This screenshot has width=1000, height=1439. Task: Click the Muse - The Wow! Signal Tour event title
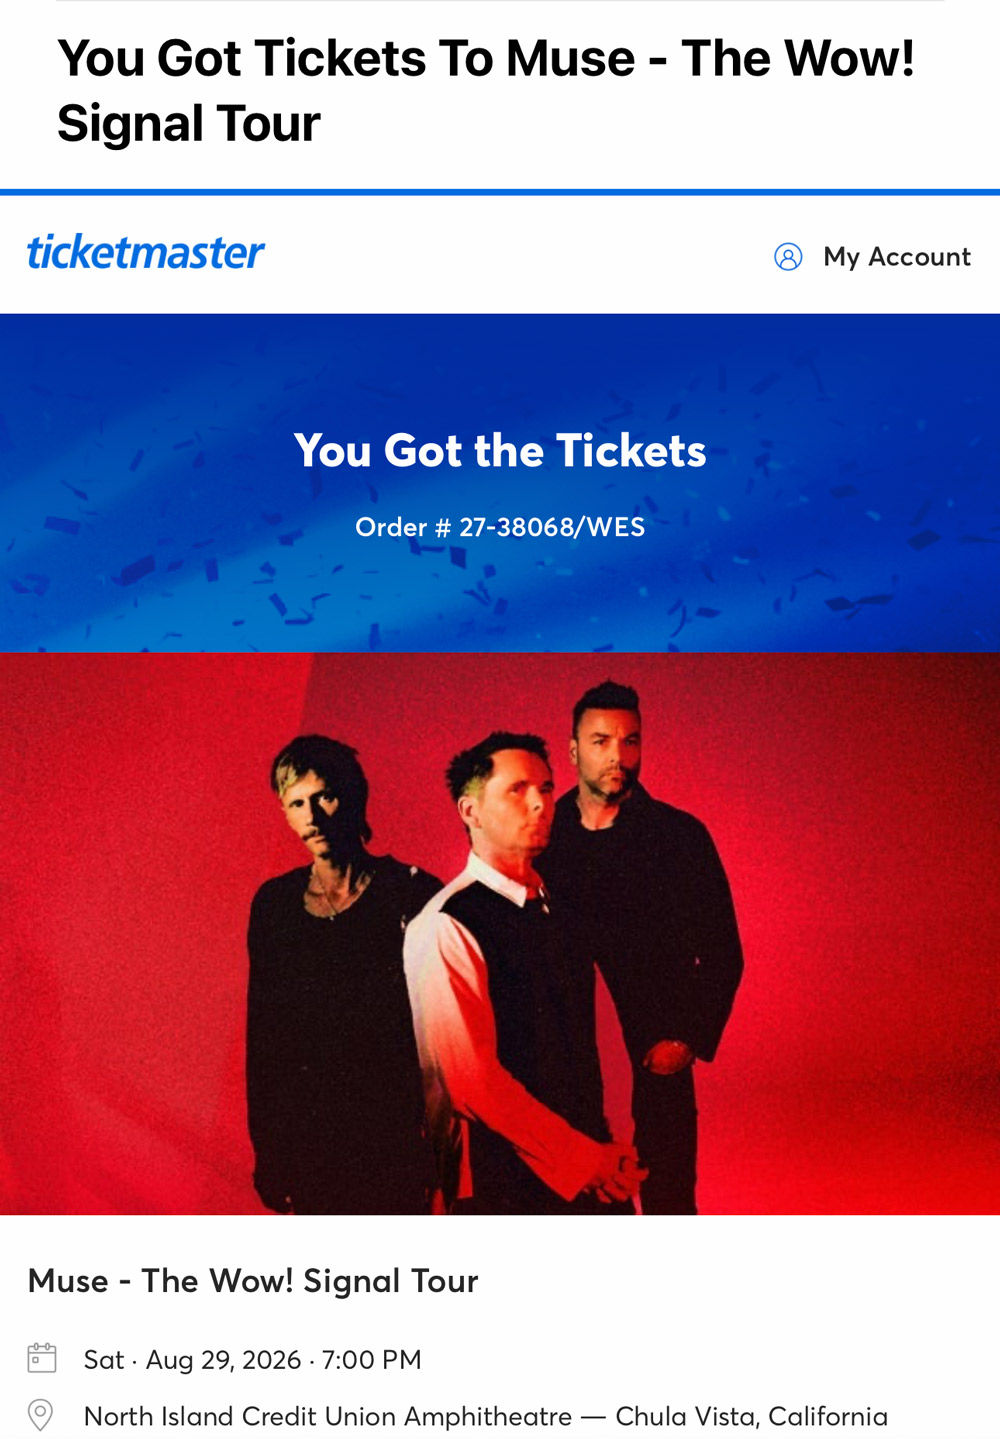253,1281
